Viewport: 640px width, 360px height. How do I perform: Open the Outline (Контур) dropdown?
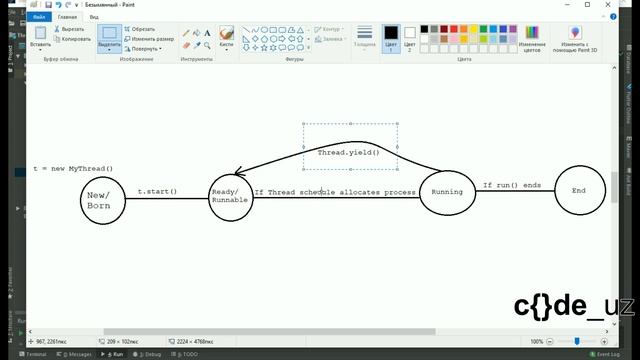click(329, 29)
